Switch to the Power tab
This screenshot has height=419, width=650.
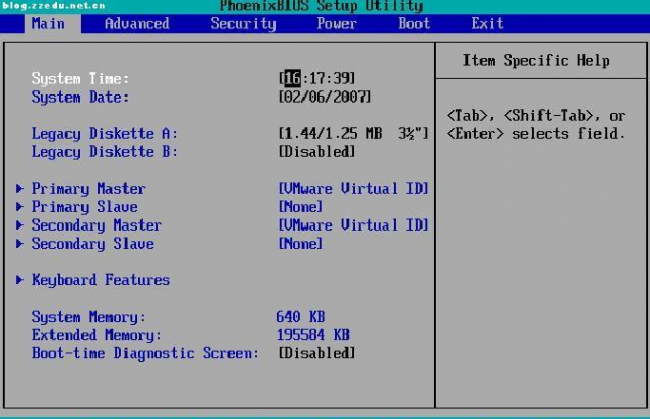337,24
